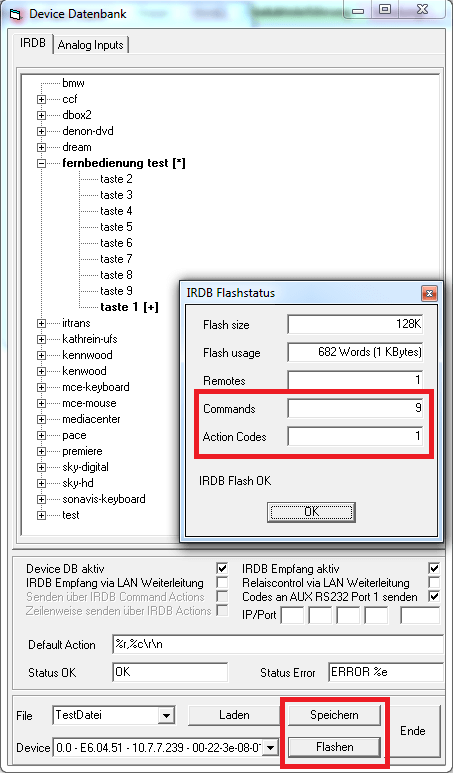Edit the Default Action field

(278, 644)
